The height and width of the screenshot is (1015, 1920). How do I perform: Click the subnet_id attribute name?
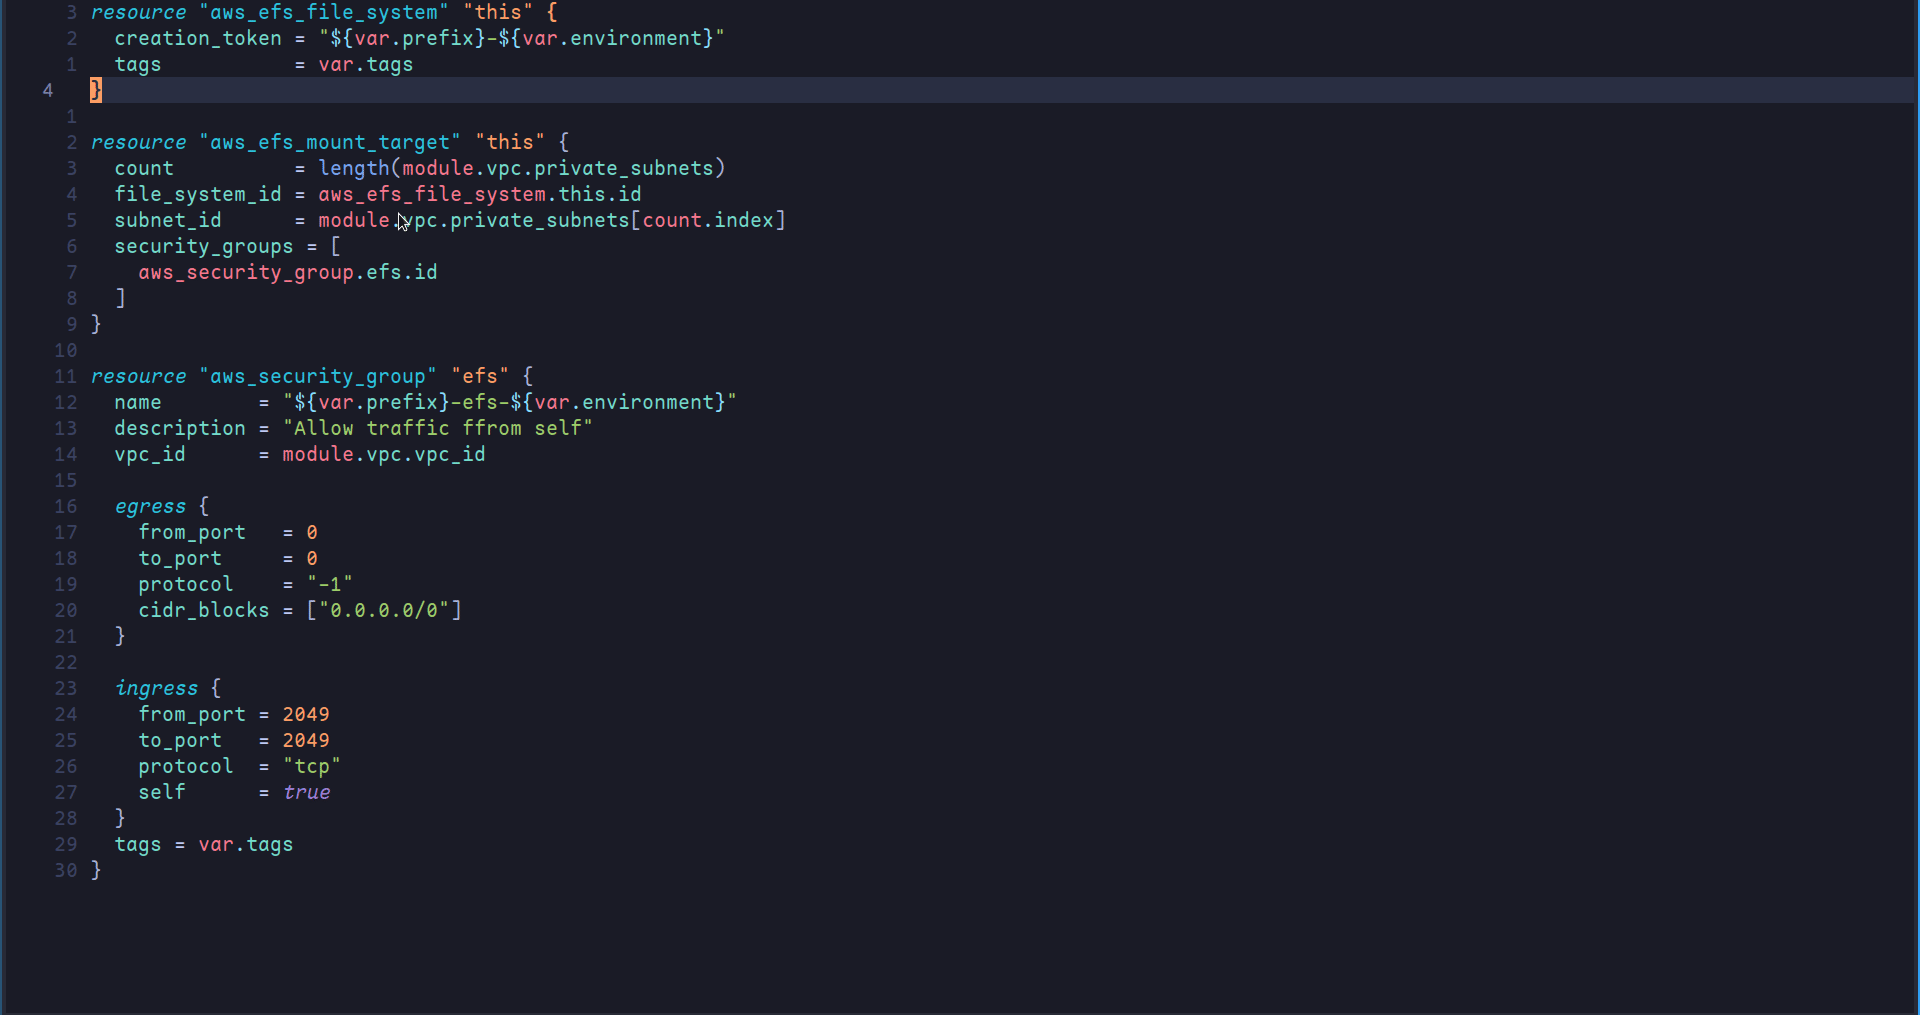tap(168, 220)
